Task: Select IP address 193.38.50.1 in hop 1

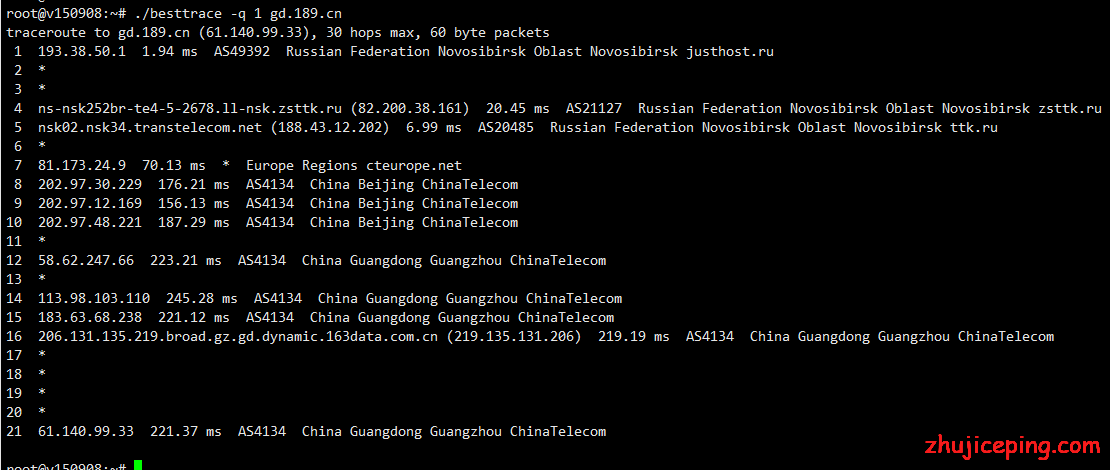Action: pos(81,52)
